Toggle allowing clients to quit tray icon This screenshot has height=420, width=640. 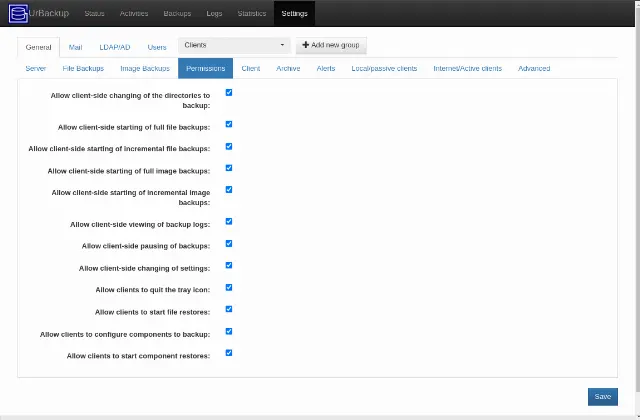click(x=229, y=287)
